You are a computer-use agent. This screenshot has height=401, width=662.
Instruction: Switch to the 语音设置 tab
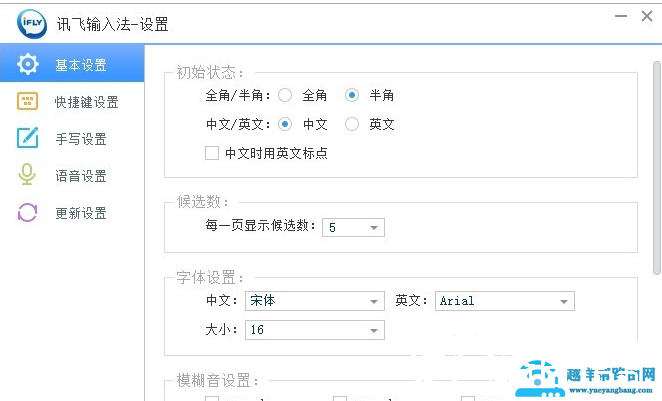(x=72, y=176)
